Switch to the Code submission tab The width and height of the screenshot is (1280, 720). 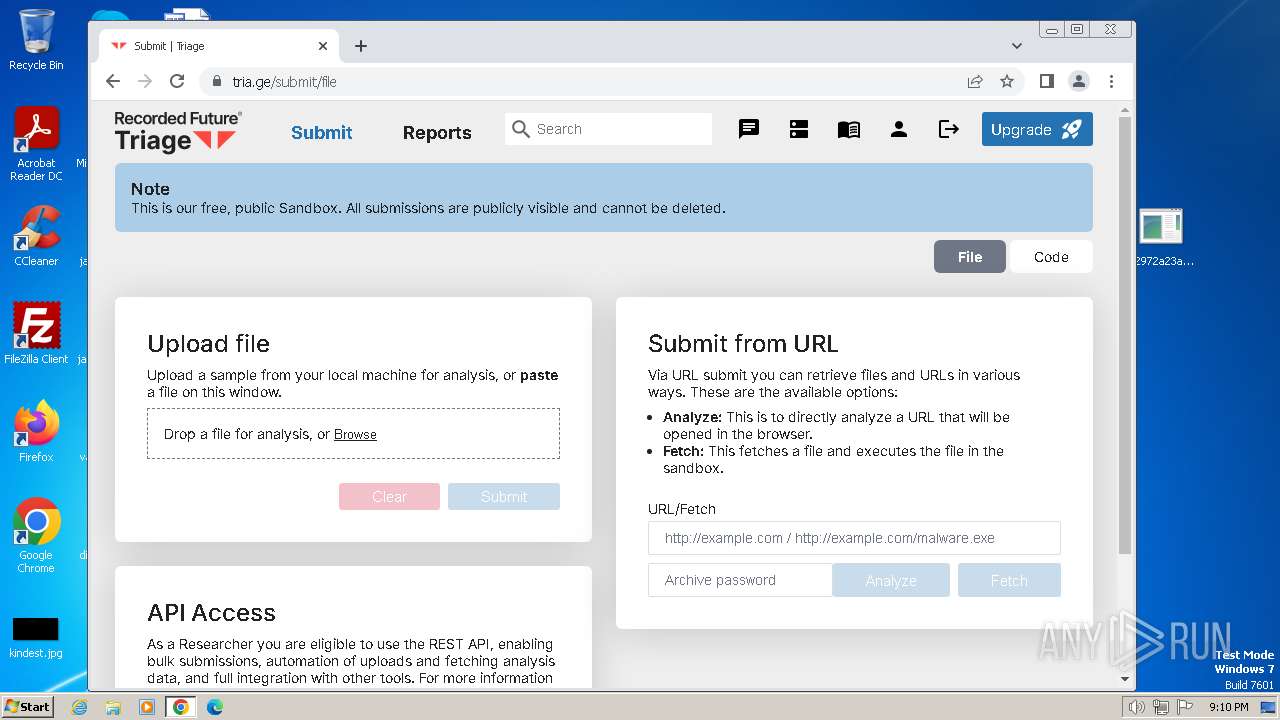pos(1051,257)
